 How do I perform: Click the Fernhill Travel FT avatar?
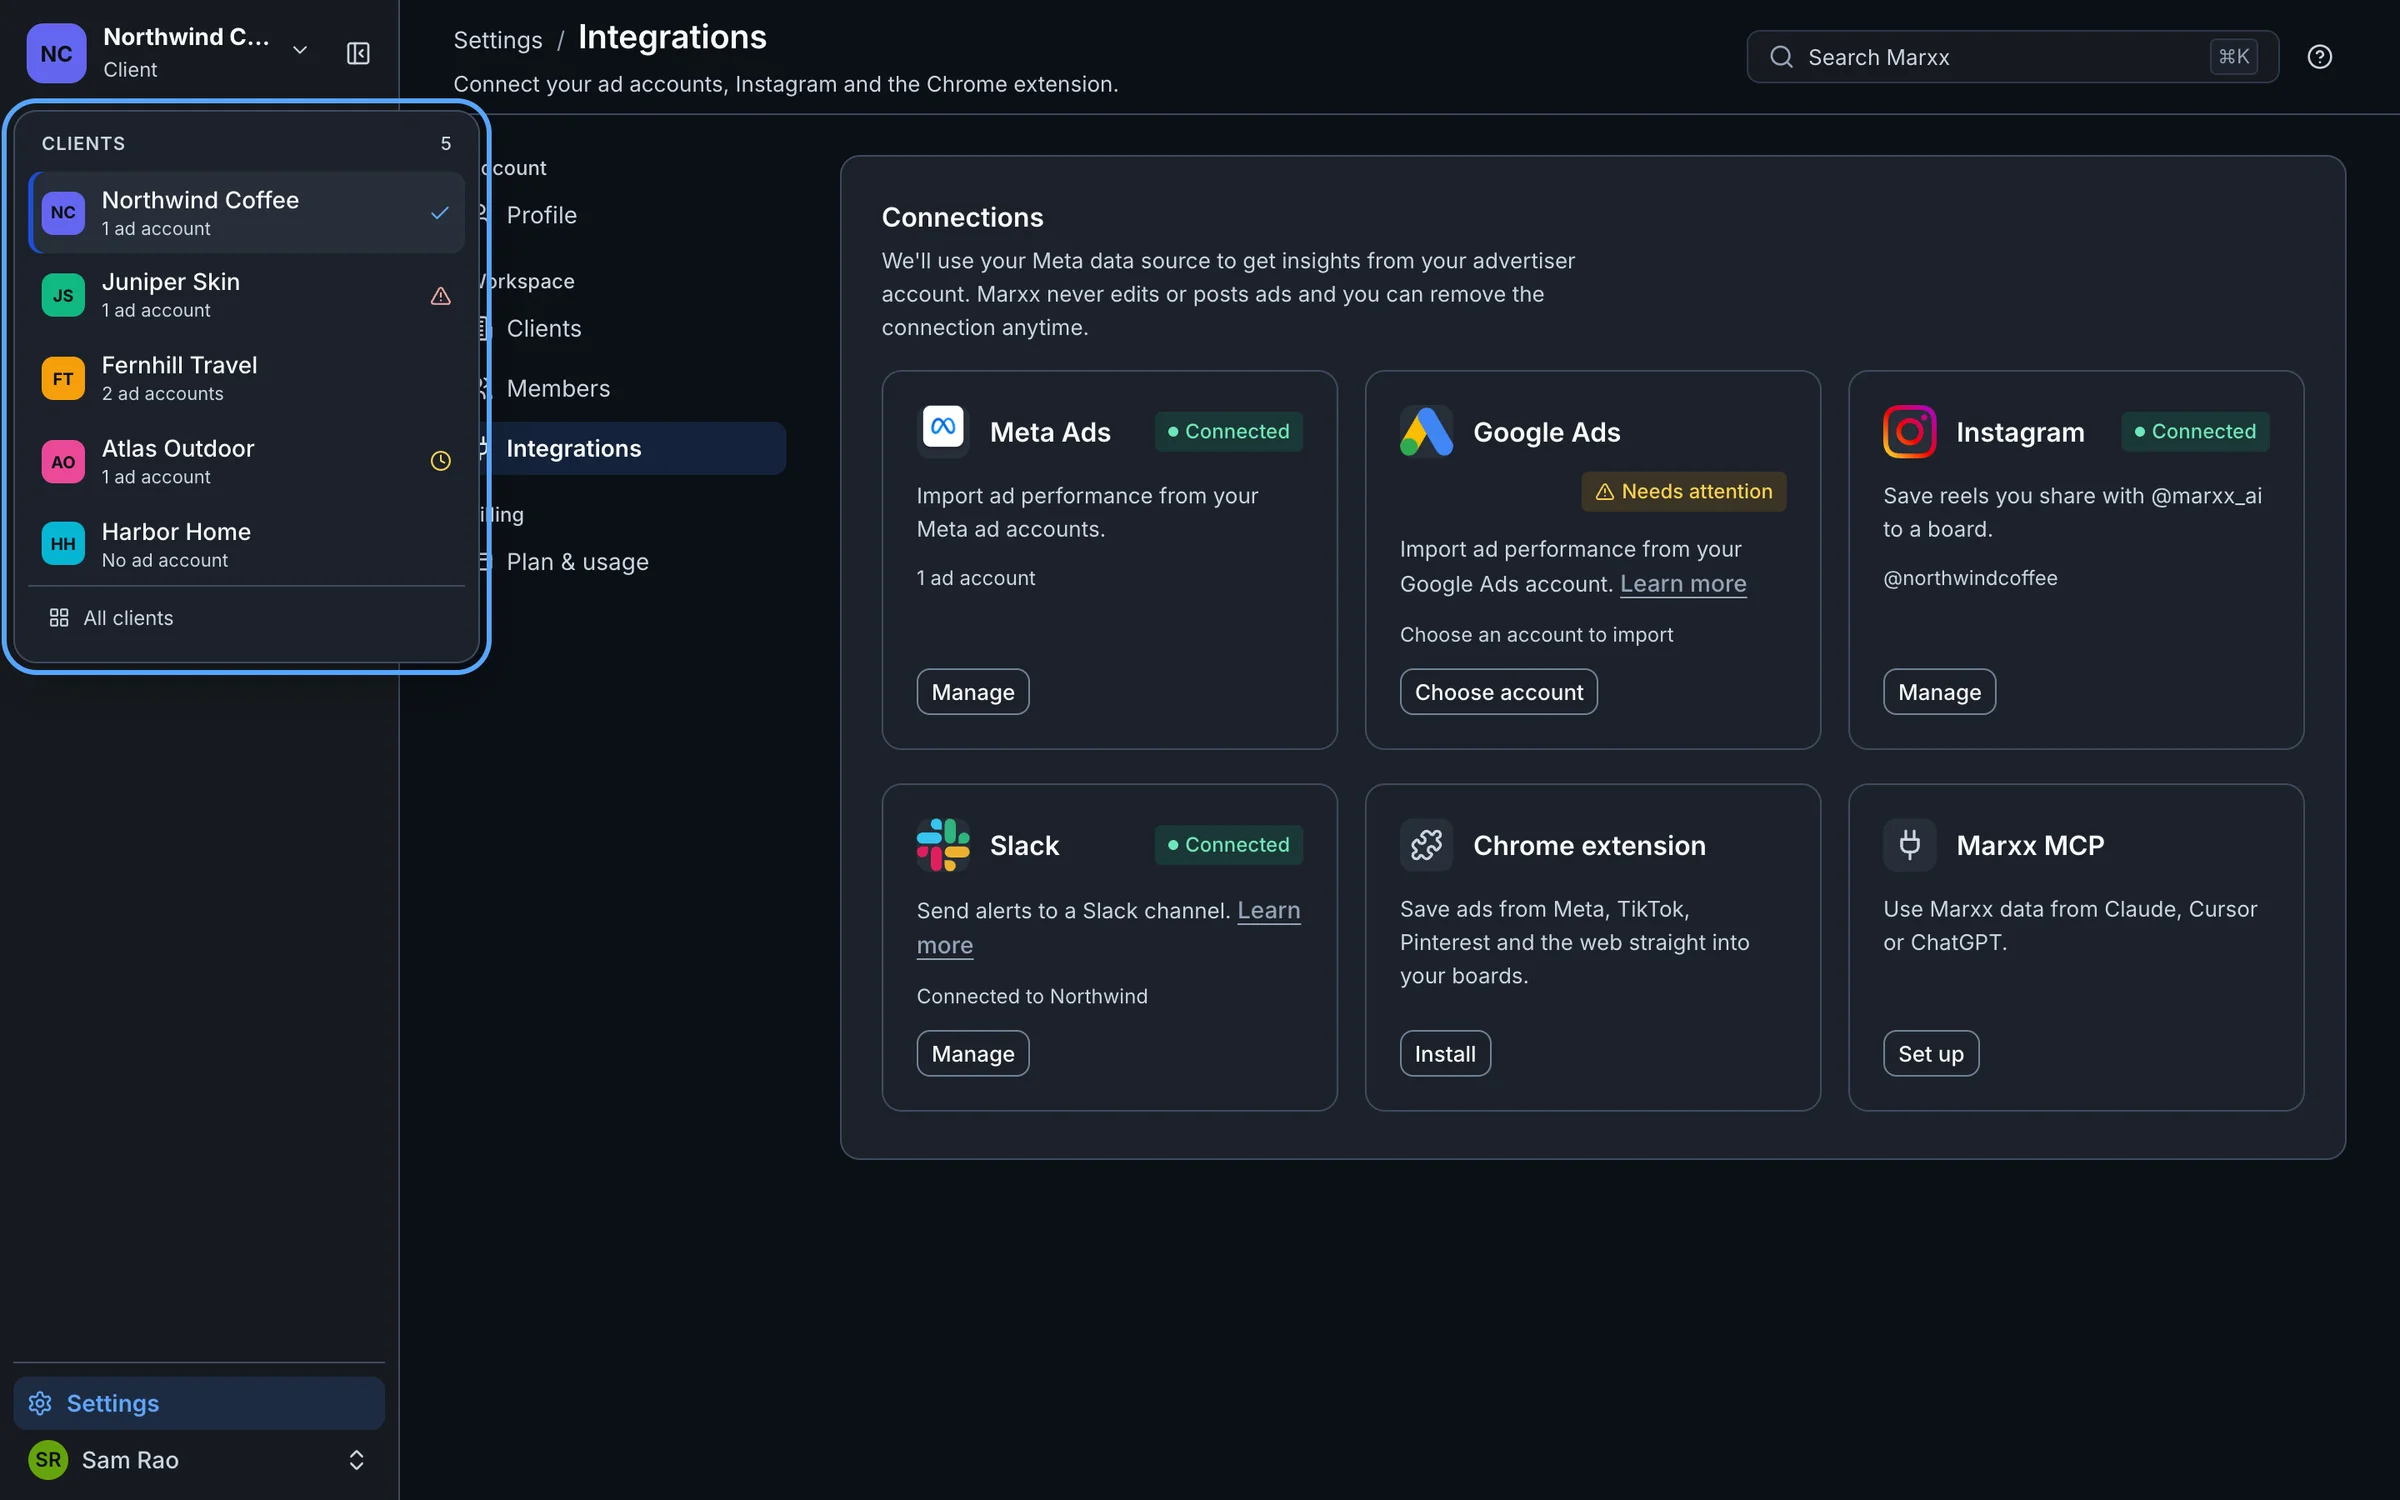[63, 379]
